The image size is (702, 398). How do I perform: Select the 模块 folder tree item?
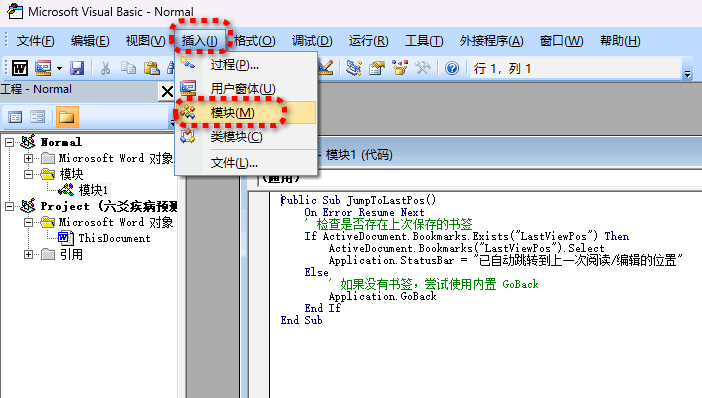[71, 174]
